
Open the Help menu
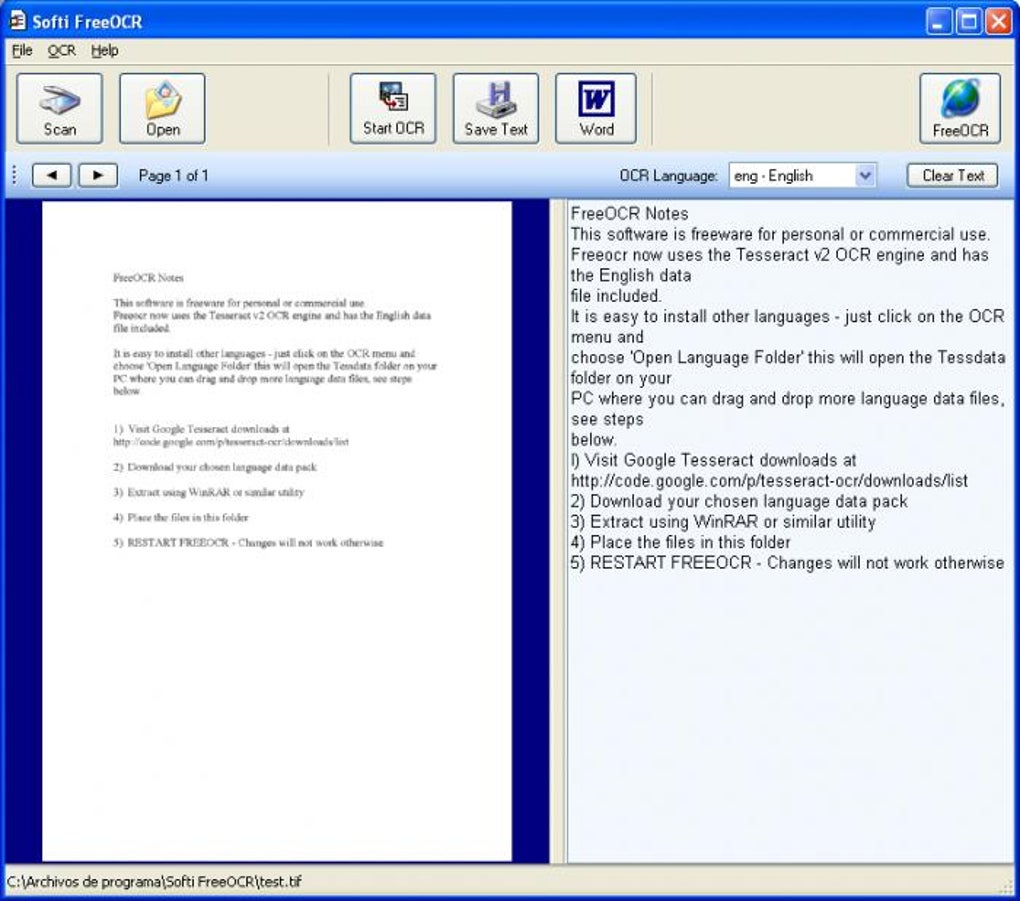coord(104,51)
